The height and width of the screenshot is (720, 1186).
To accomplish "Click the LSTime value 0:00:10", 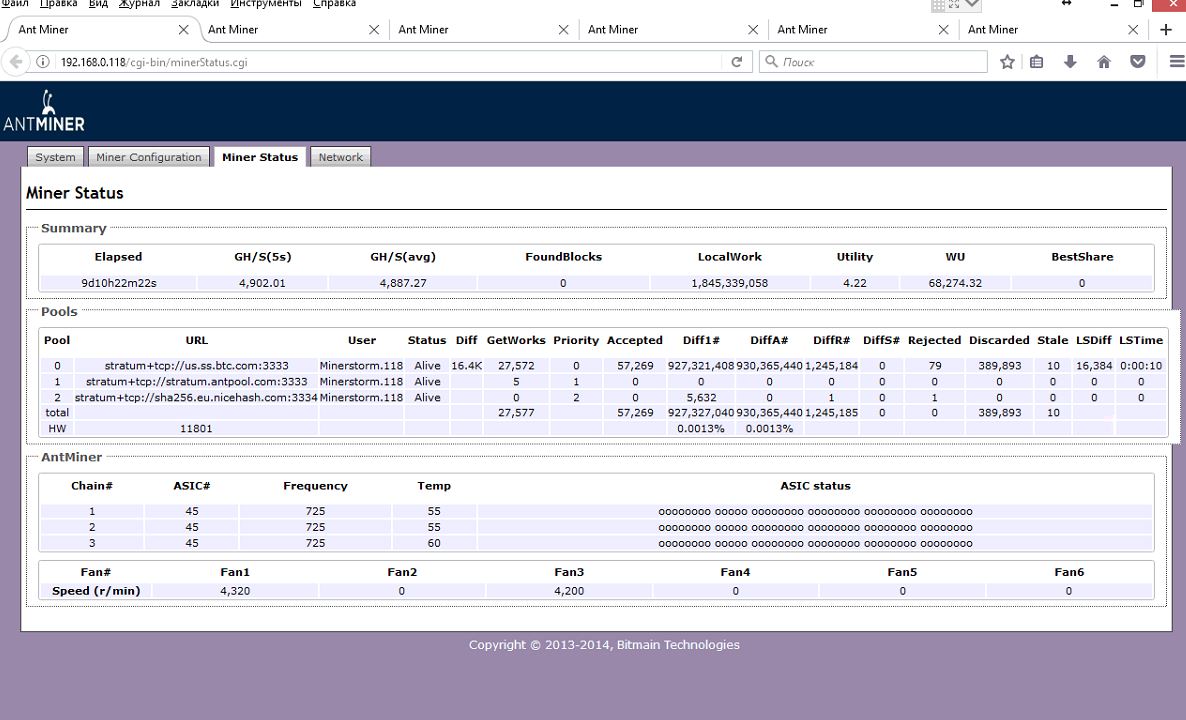I will [x=1141, y=365].
